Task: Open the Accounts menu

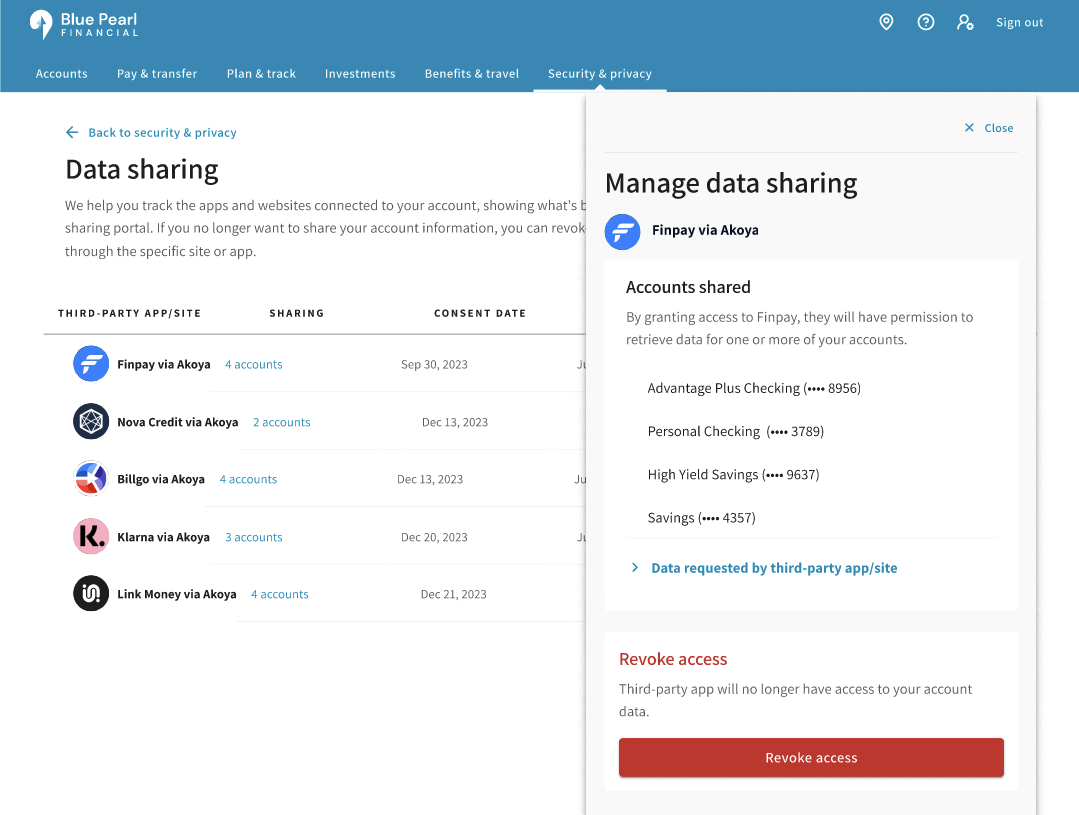Action: [61, 74]
